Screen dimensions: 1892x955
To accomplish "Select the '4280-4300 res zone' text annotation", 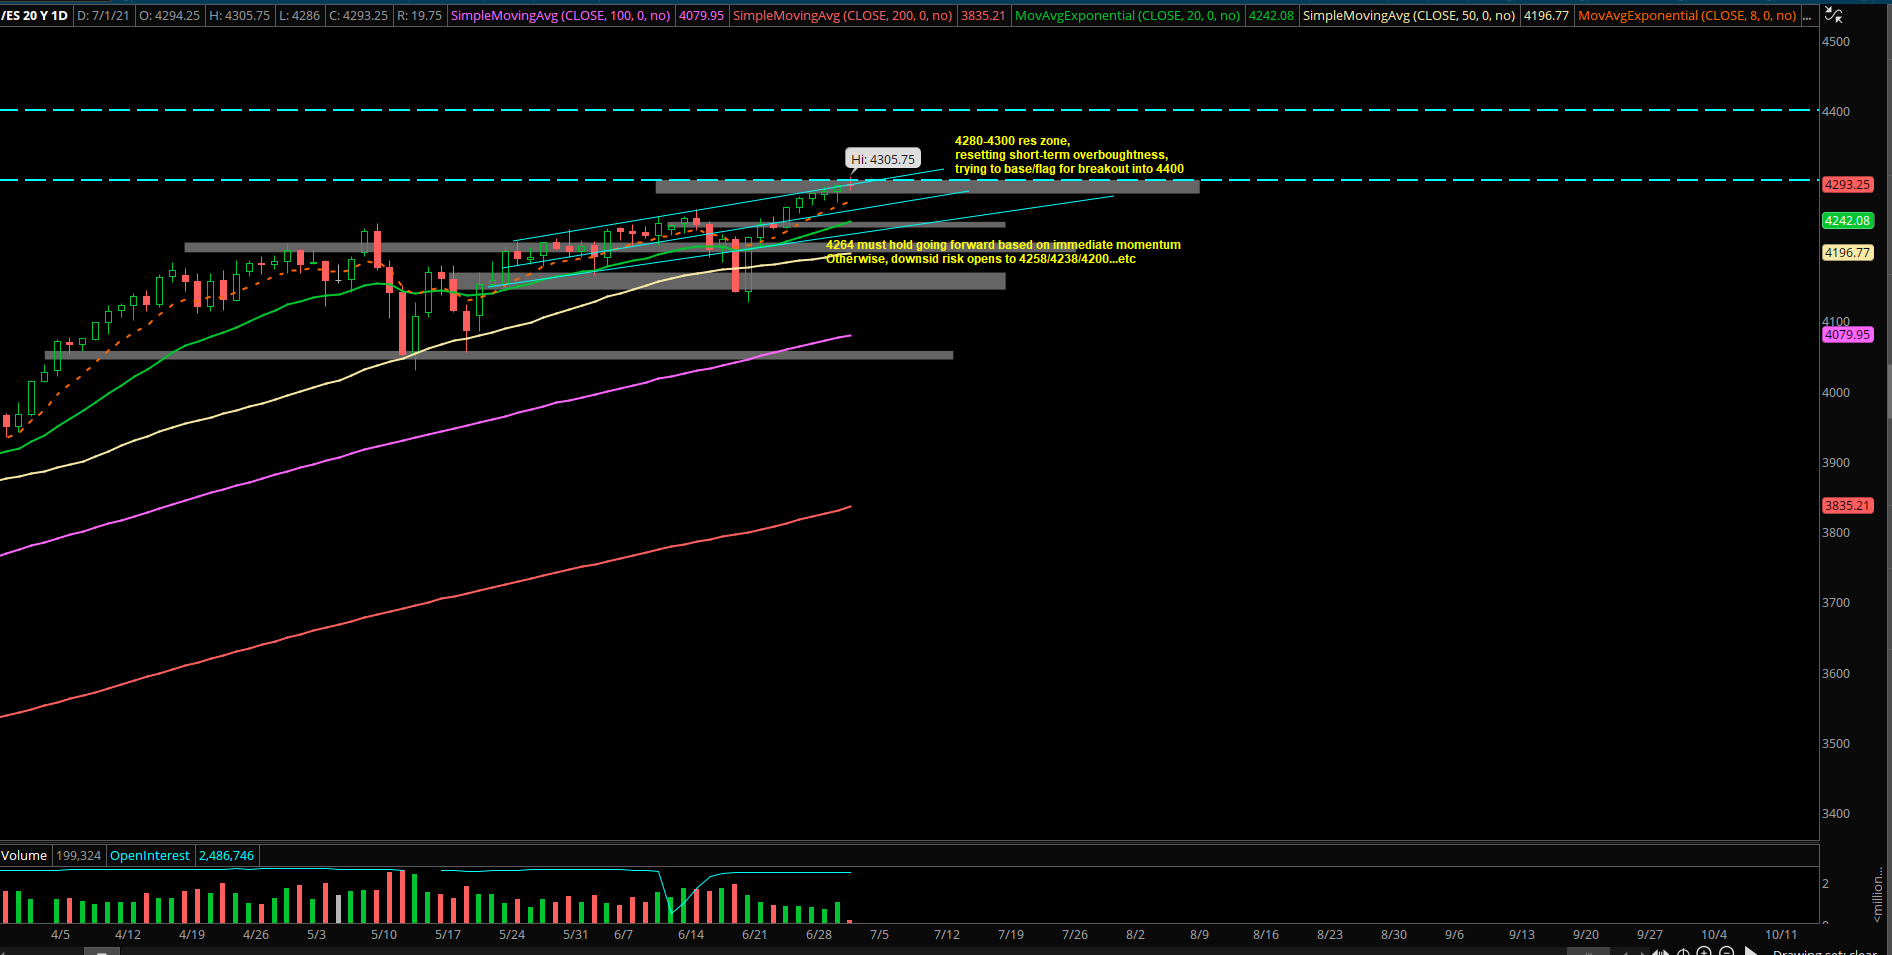I will [1069, 155].
